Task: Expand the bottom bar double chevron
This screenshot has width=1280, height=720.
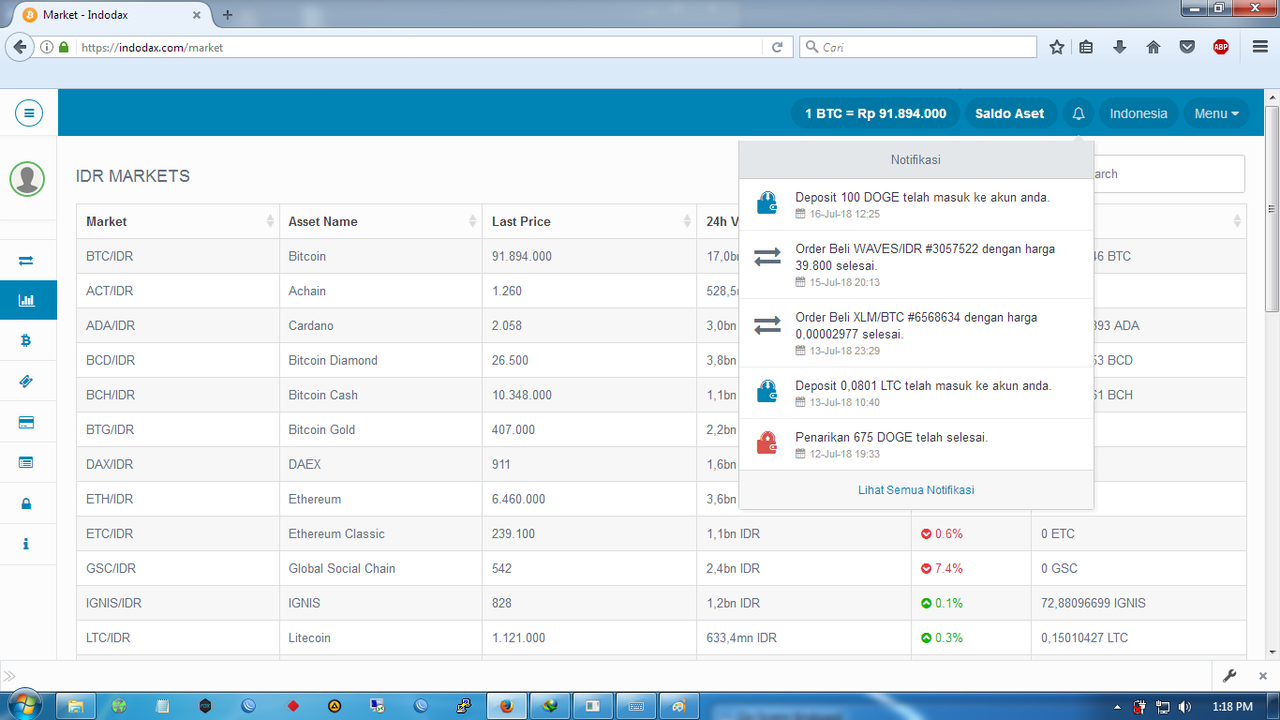Action: coord(9,677)
